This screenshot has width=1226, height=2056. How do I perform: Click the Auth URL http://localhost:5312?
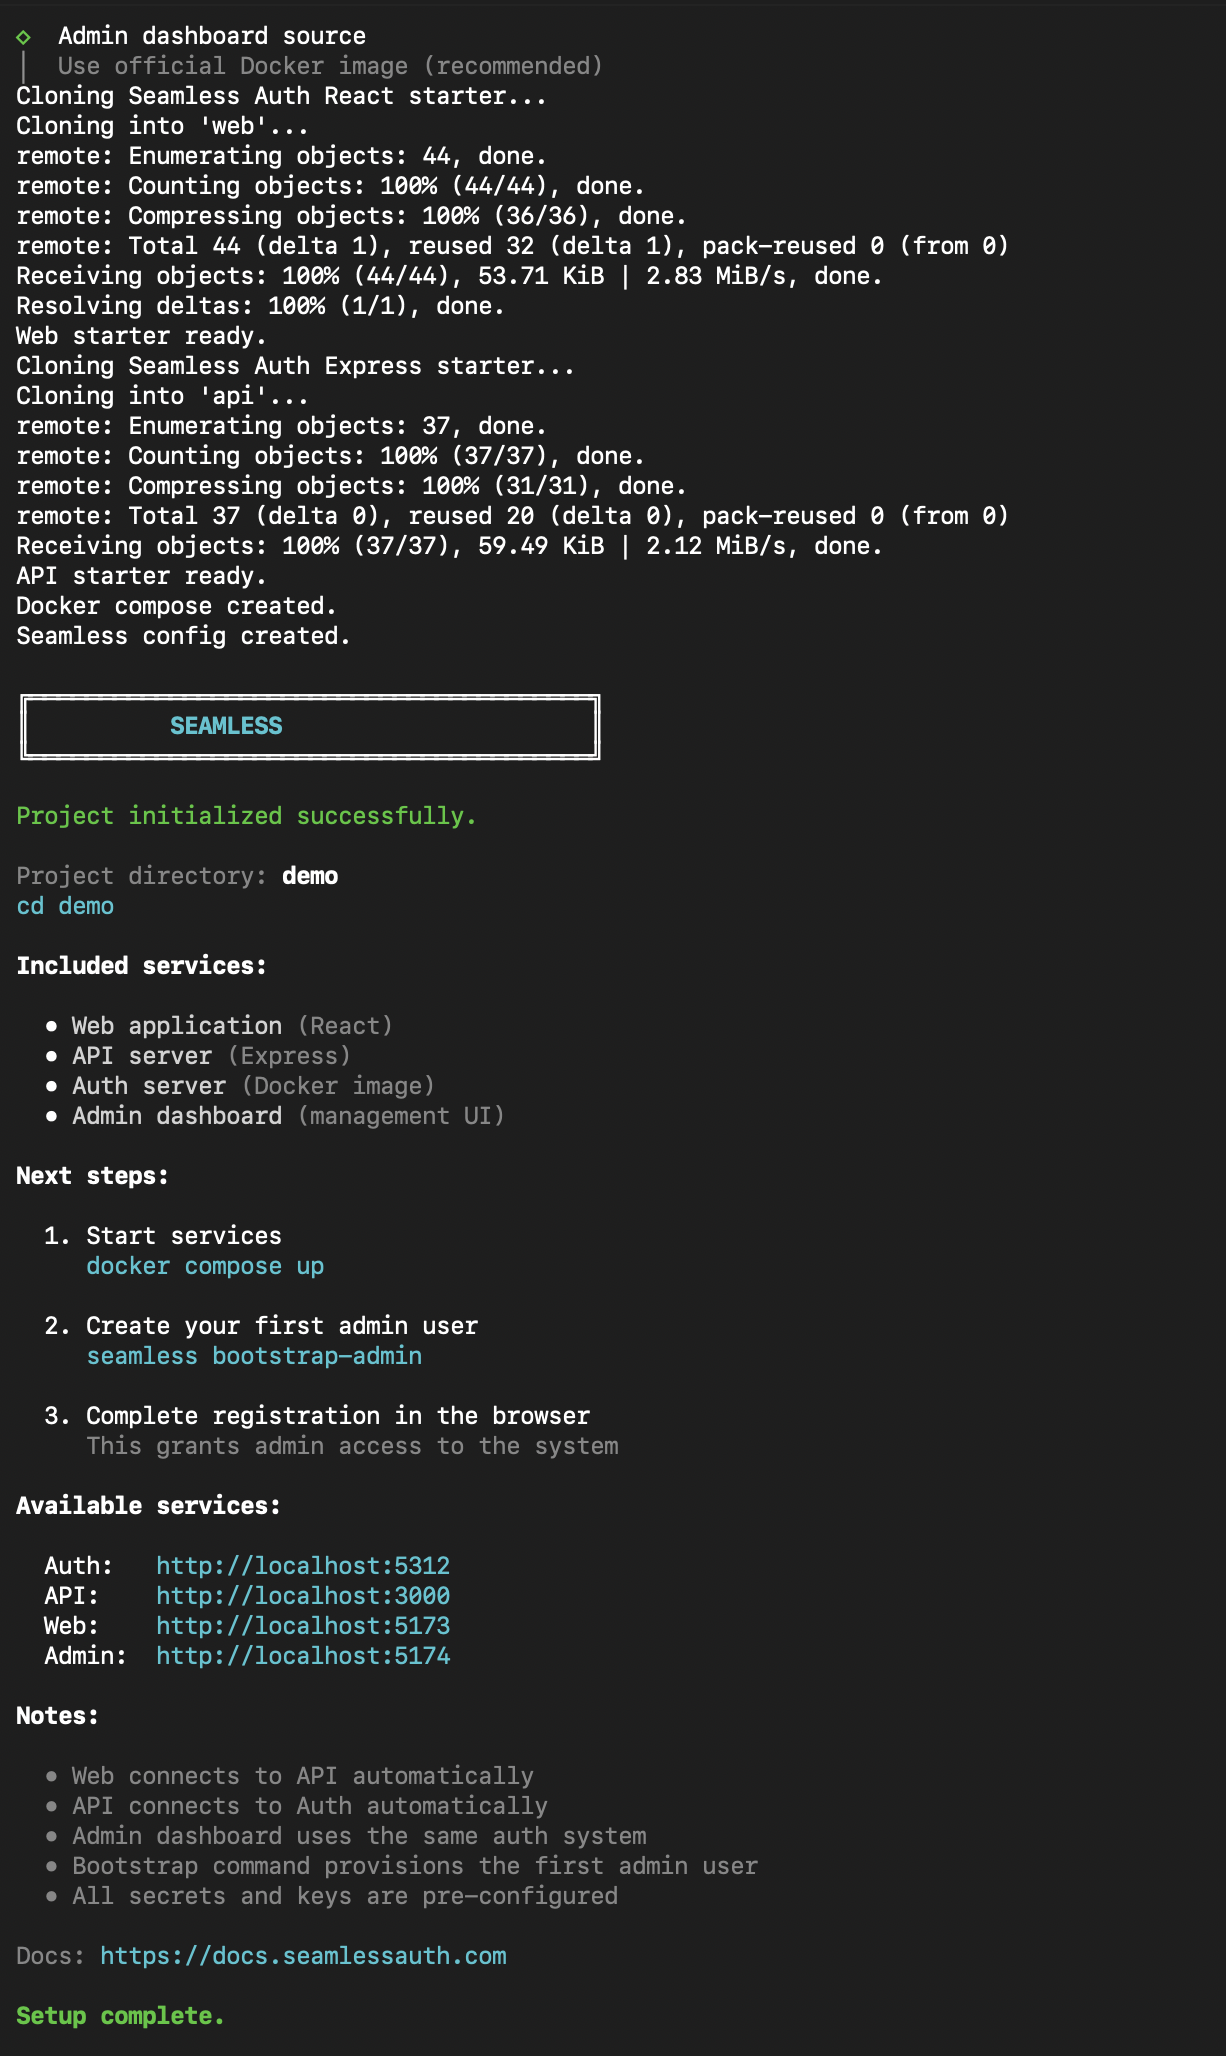click(303, 1566)
